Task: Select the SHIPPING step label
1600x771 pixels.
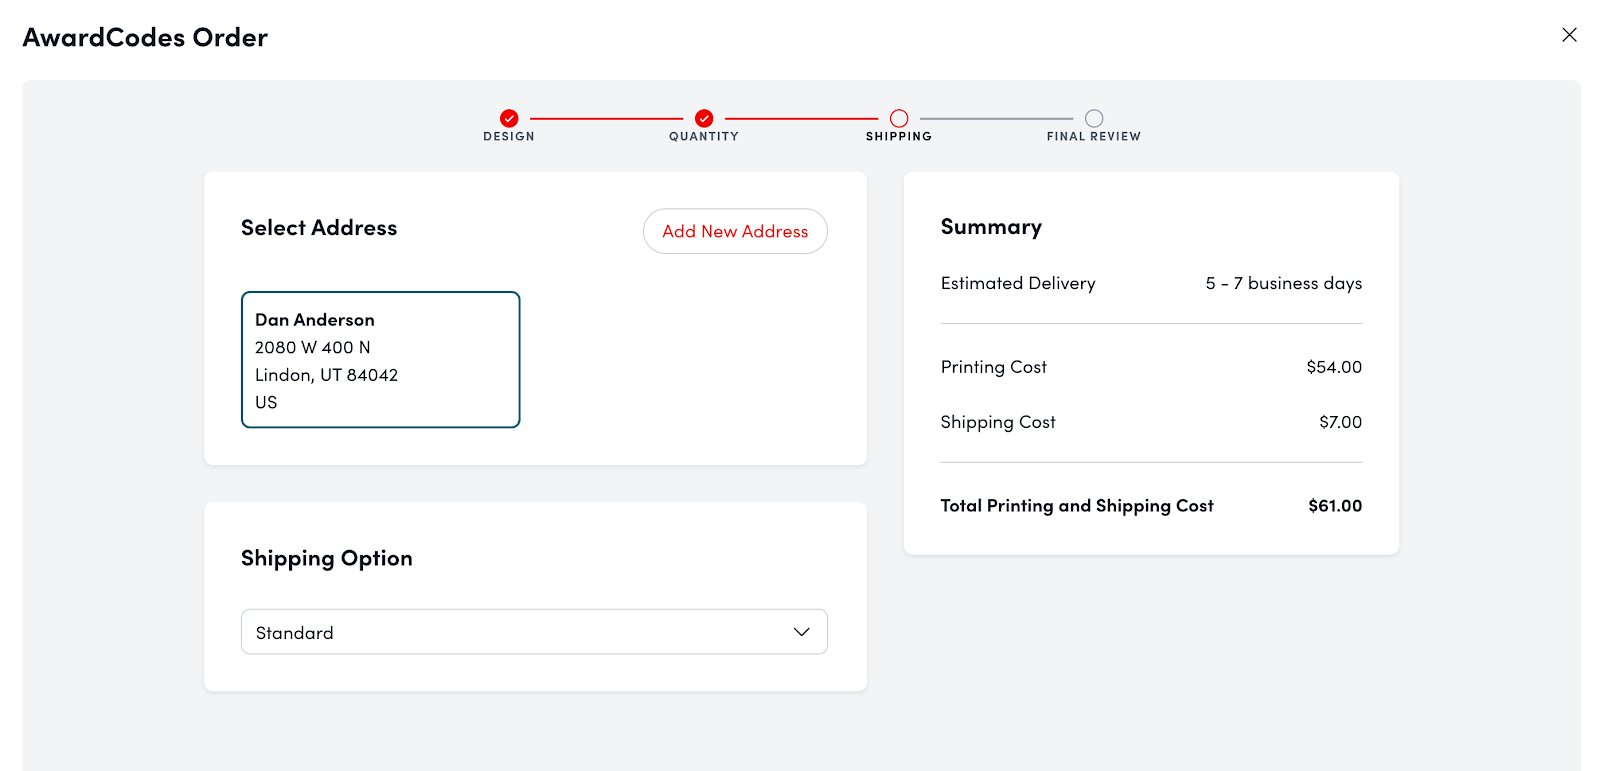Action: [x=899, y=137]
